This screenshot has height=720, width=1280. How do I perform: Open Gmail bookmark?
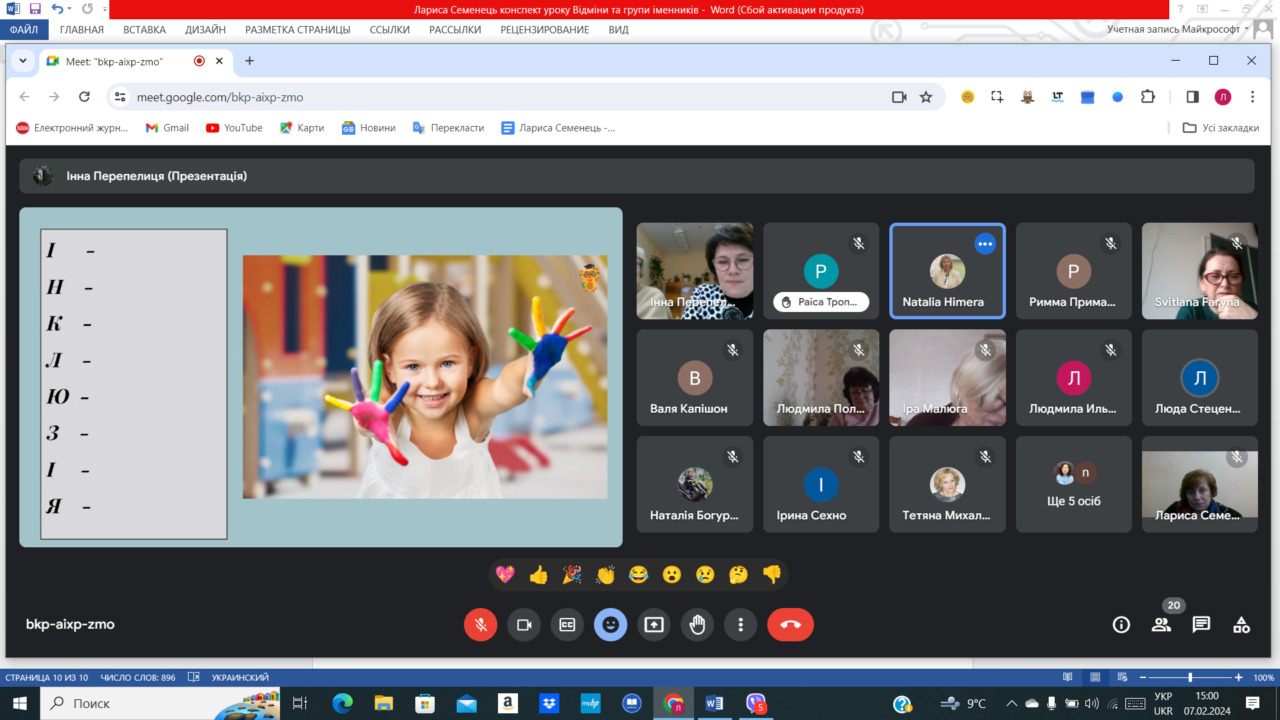point(167,128)
